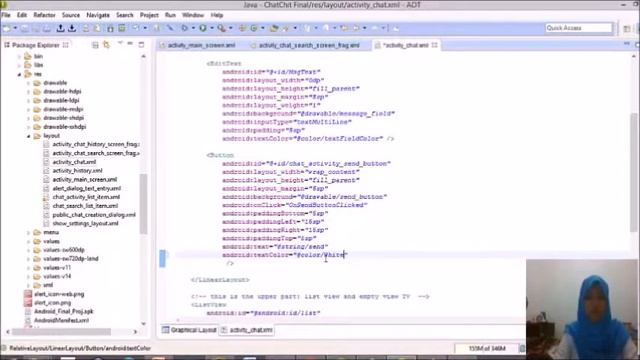Click the heap memory status indicator
The height and width of the screenshot is (360, 640).
[x=487, y=349]
